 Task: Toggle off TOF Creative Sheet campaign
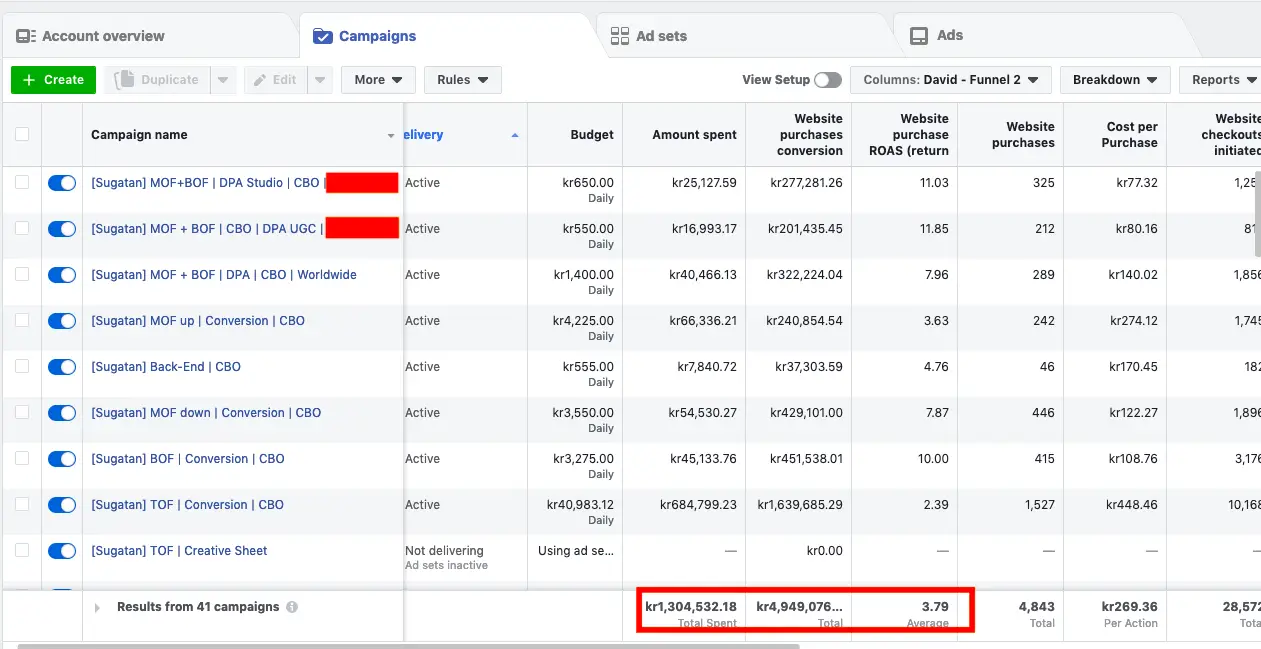click(x=62, y=551)
